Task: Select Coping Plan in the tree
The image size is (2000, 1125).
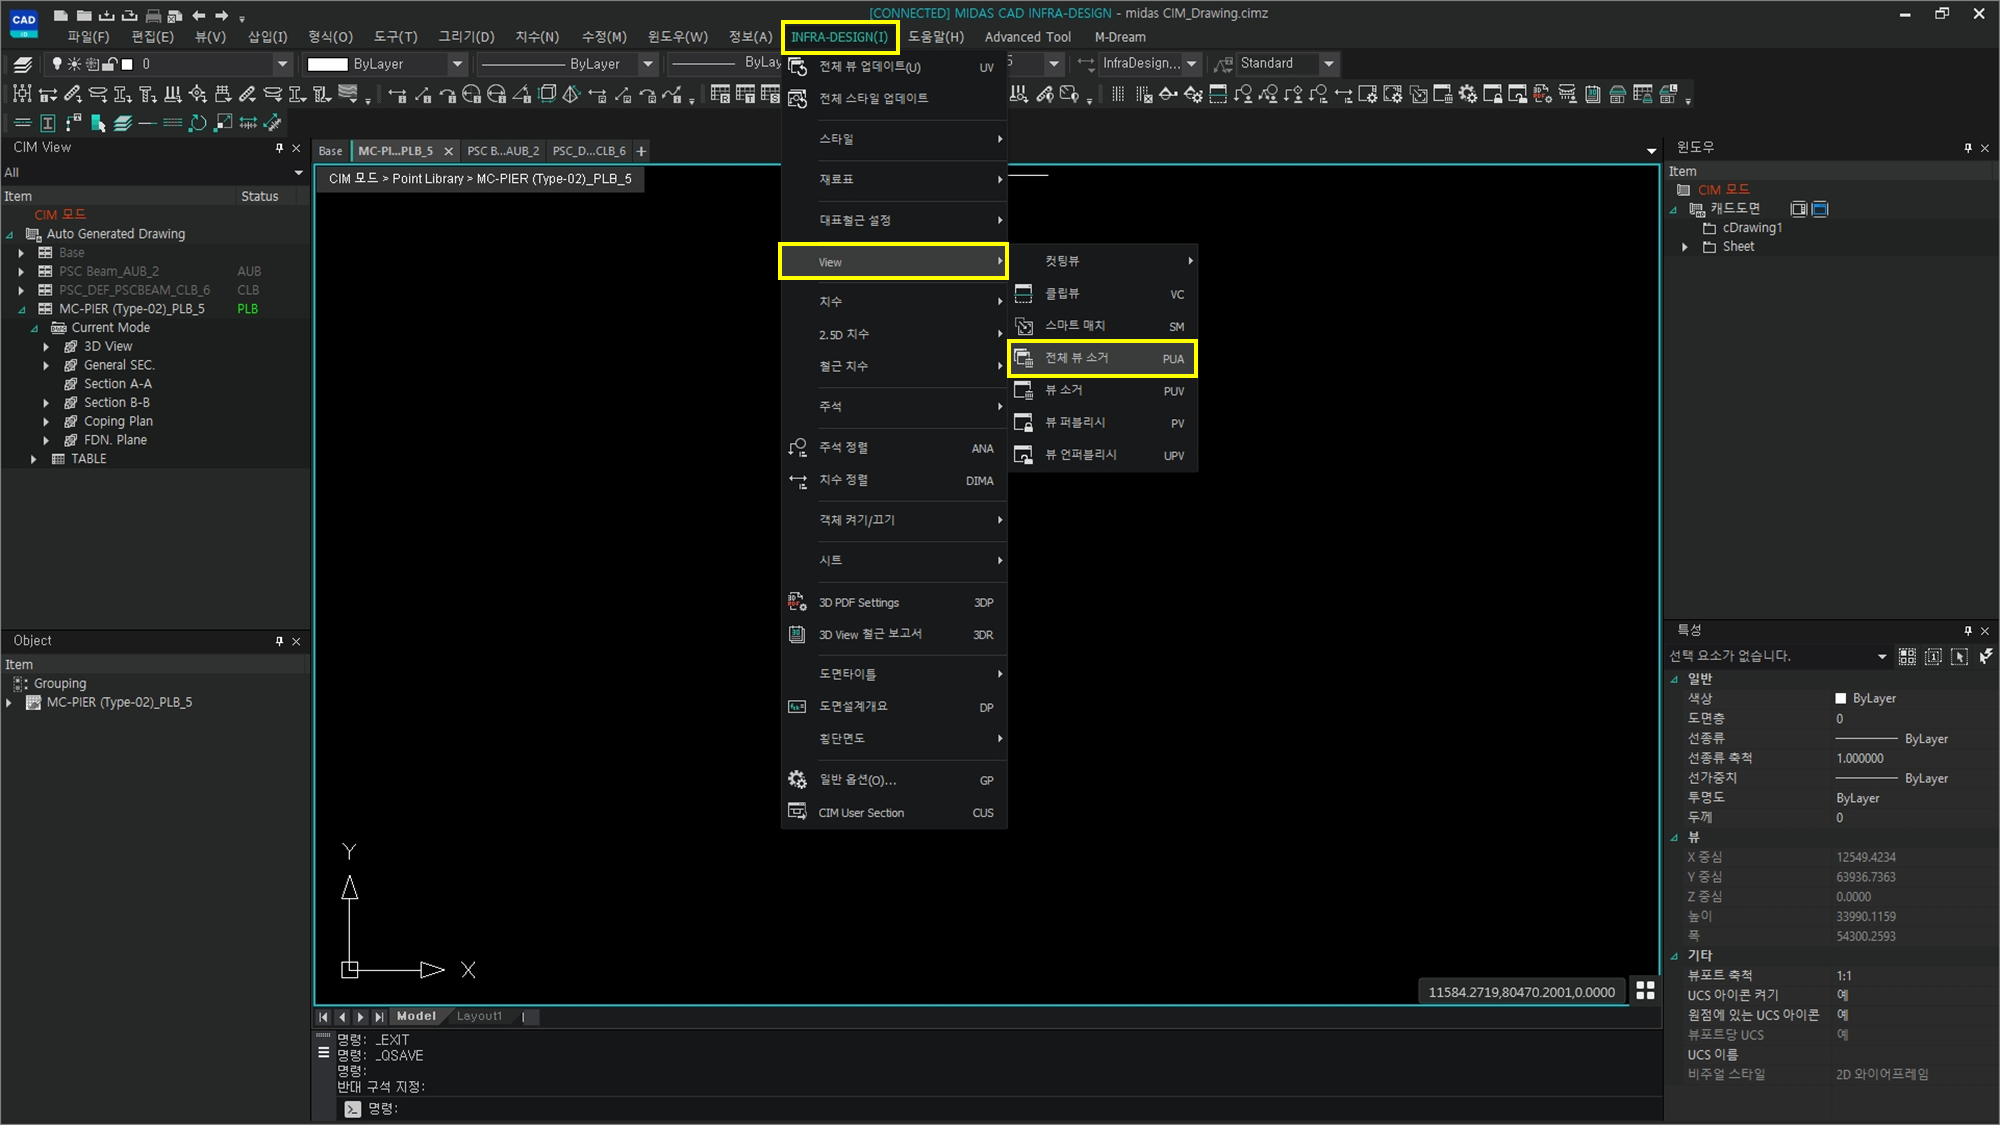Action: [x=118, y=422]
